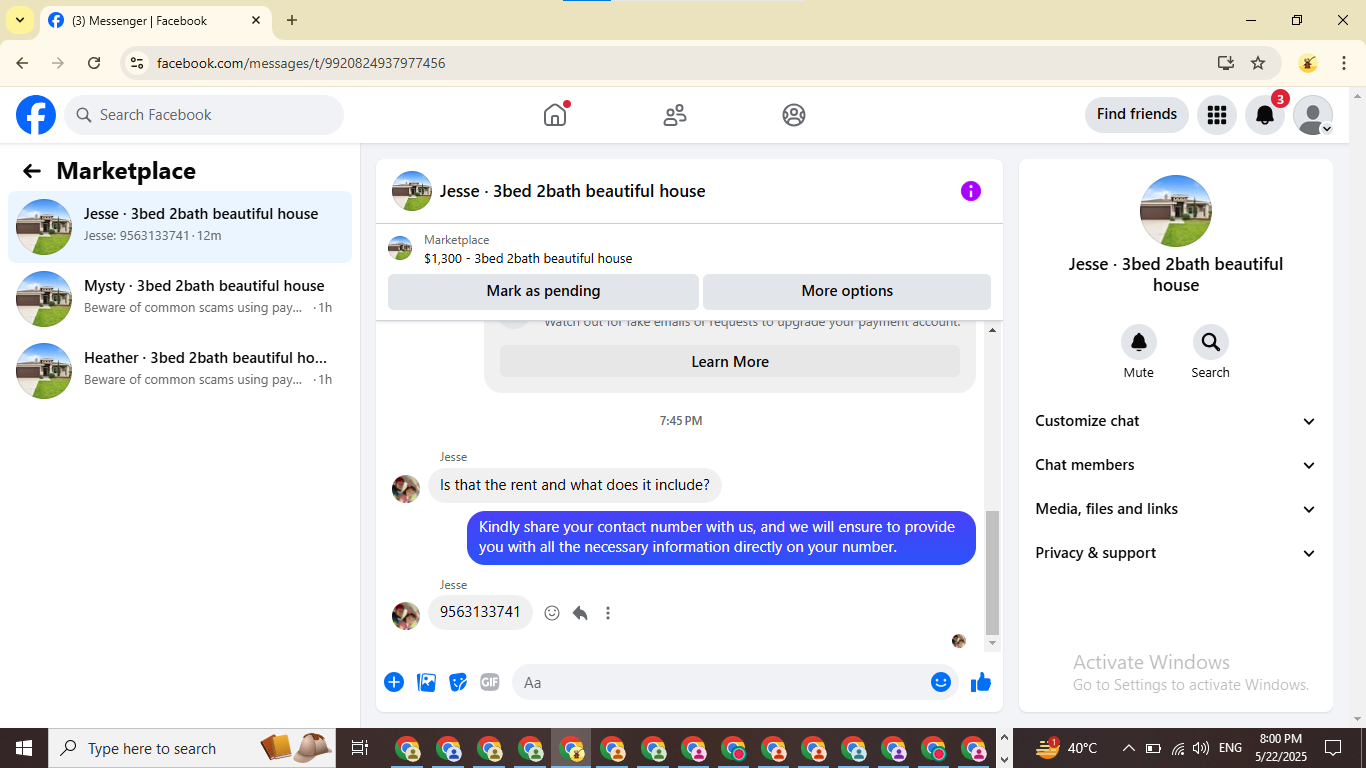Choose a sticker in composer

pyautogui.click(x=458, y=682)
